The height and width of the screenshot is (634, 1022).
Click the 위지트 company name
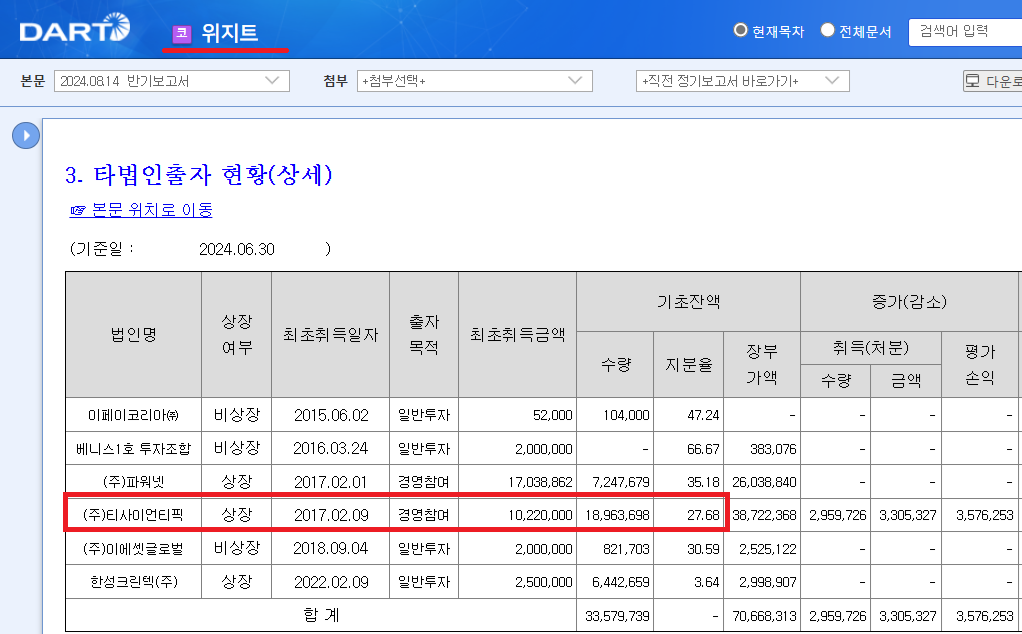(x=229, y=33)
